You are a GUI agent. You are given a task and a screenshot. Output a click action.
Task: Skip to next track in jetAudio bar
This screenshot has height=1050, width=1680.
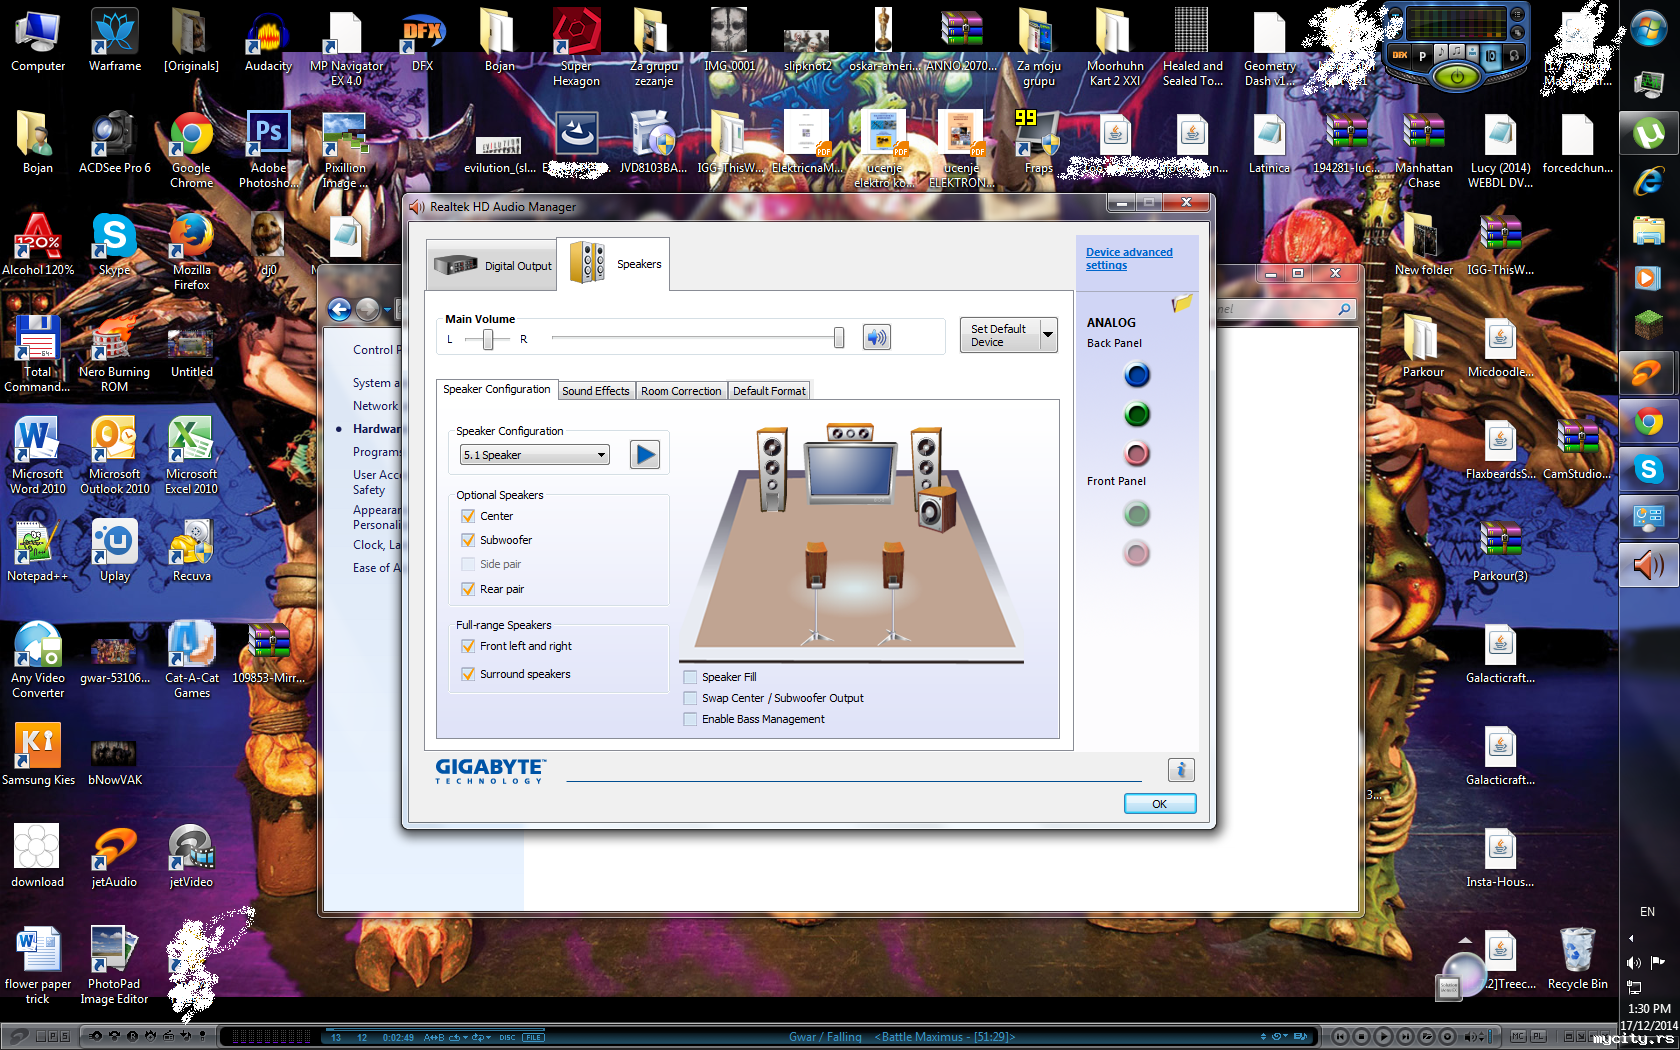(1405, 1037)
